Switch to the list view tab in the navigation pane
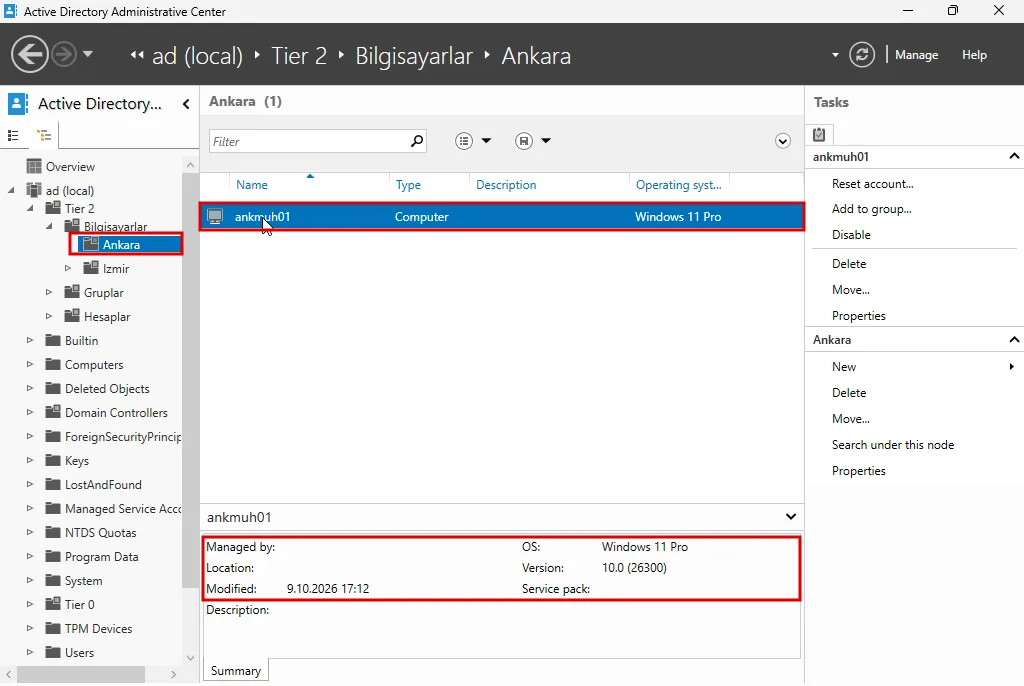1024x686 pixels. tap(13, 135)
